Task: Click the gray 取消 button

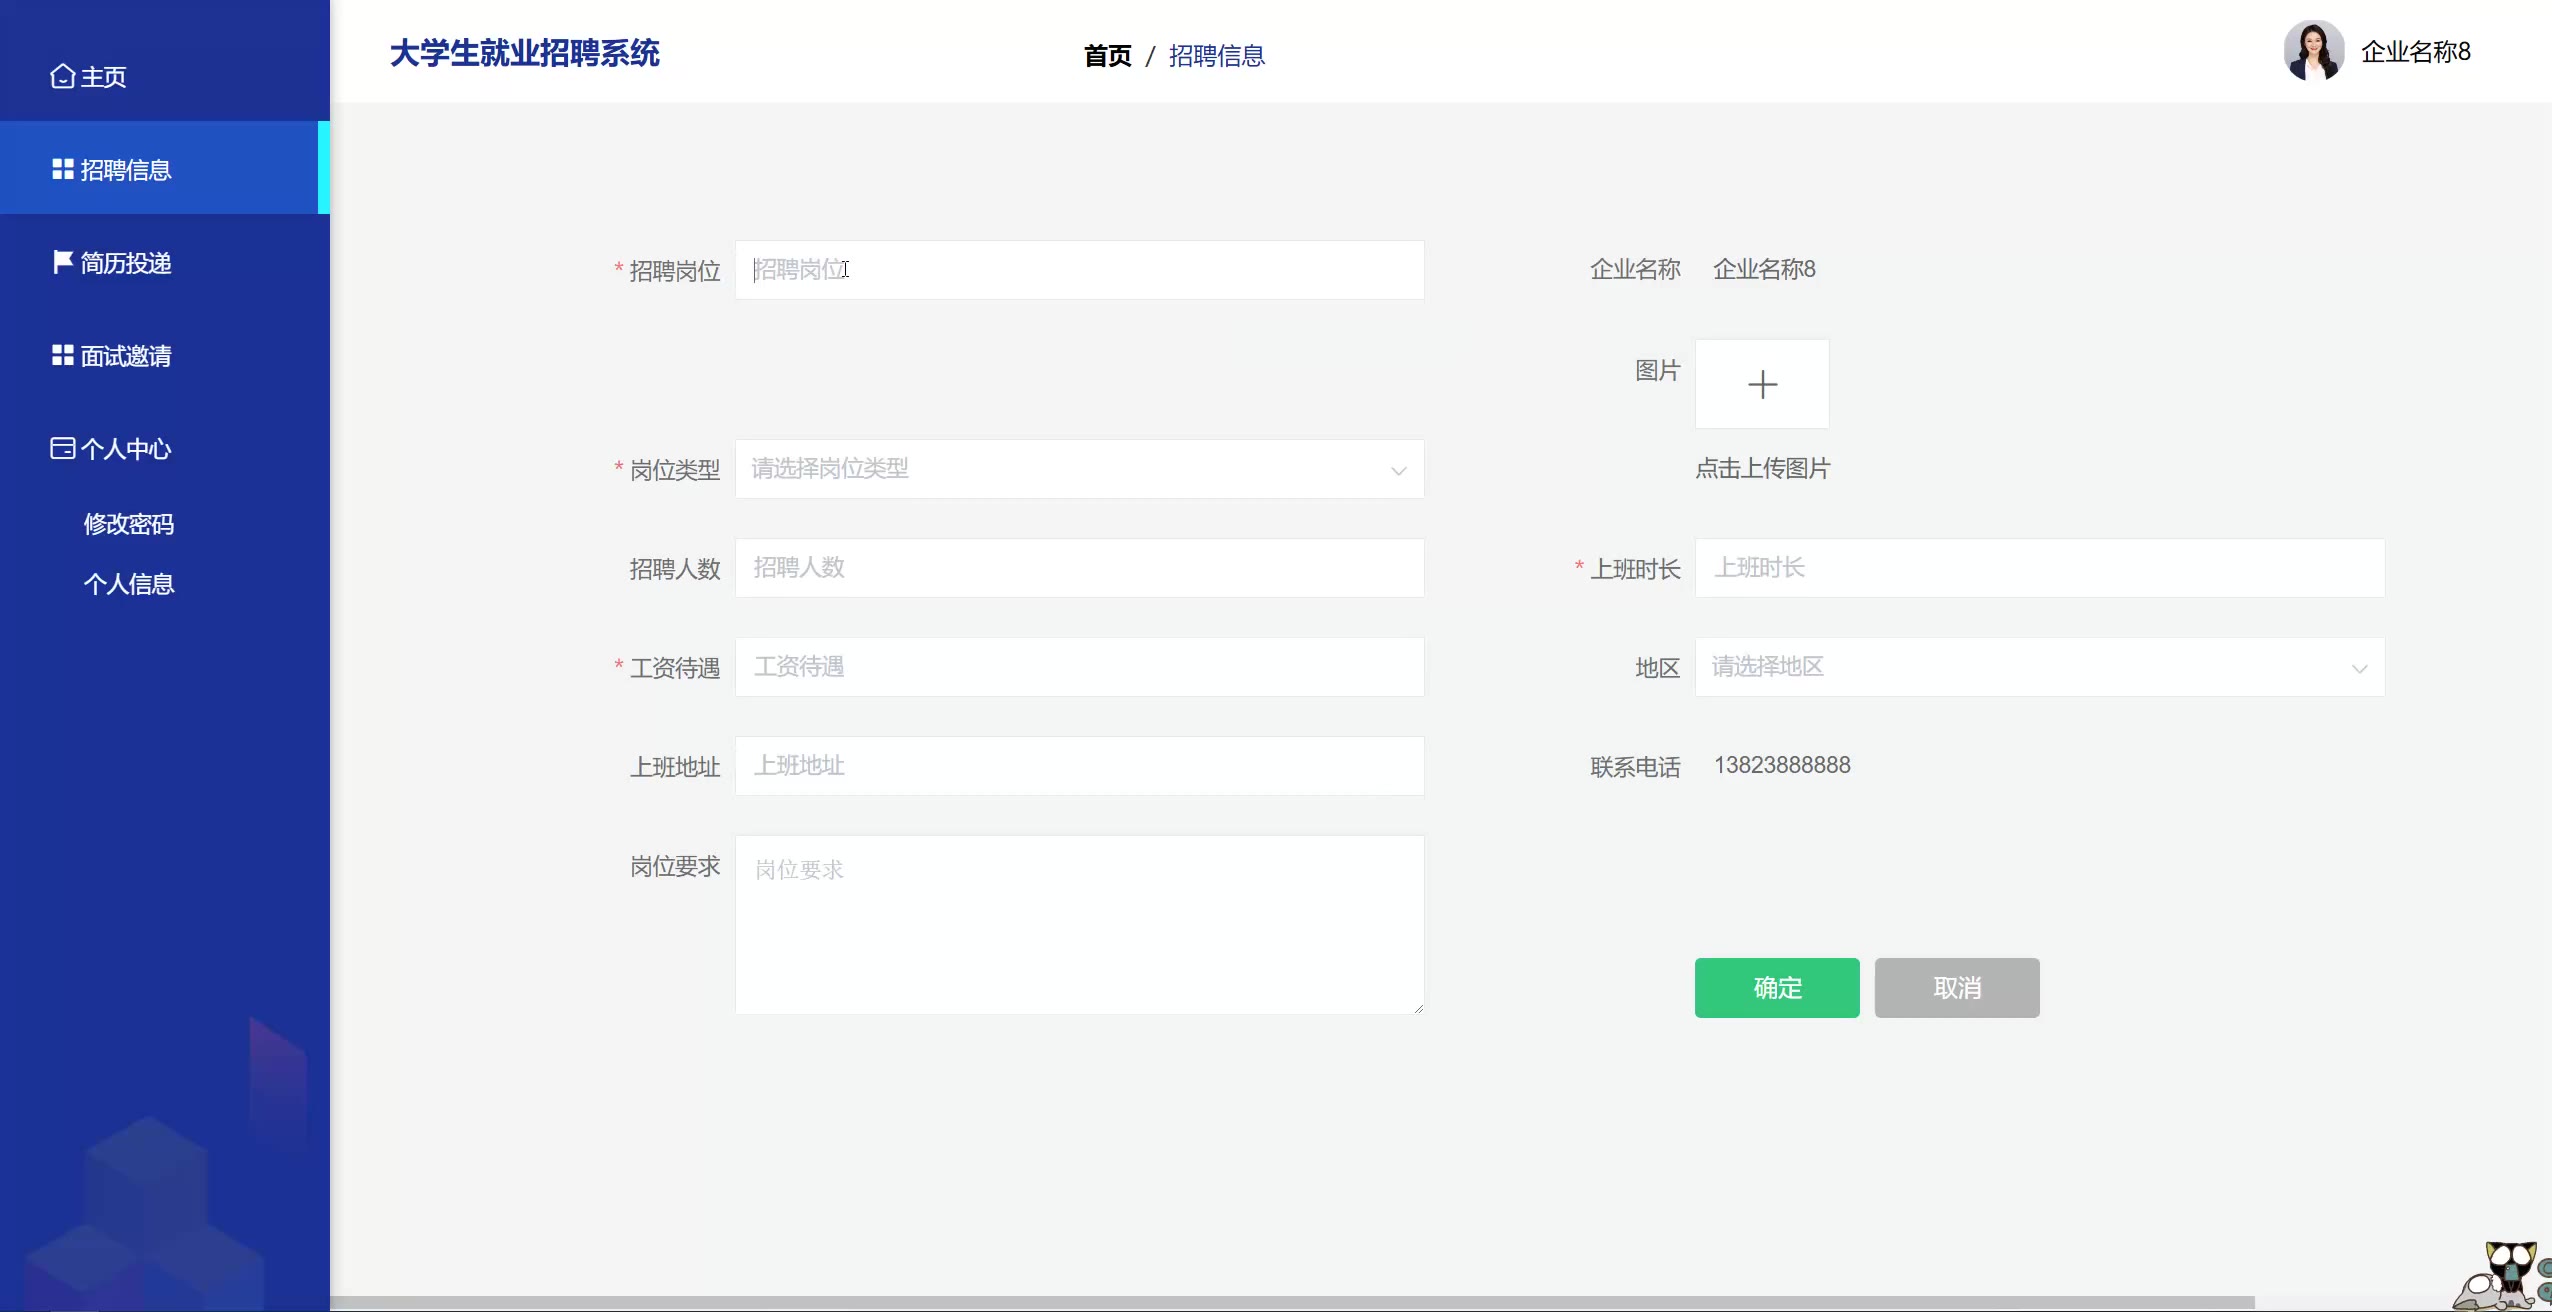Action: 1956,988
